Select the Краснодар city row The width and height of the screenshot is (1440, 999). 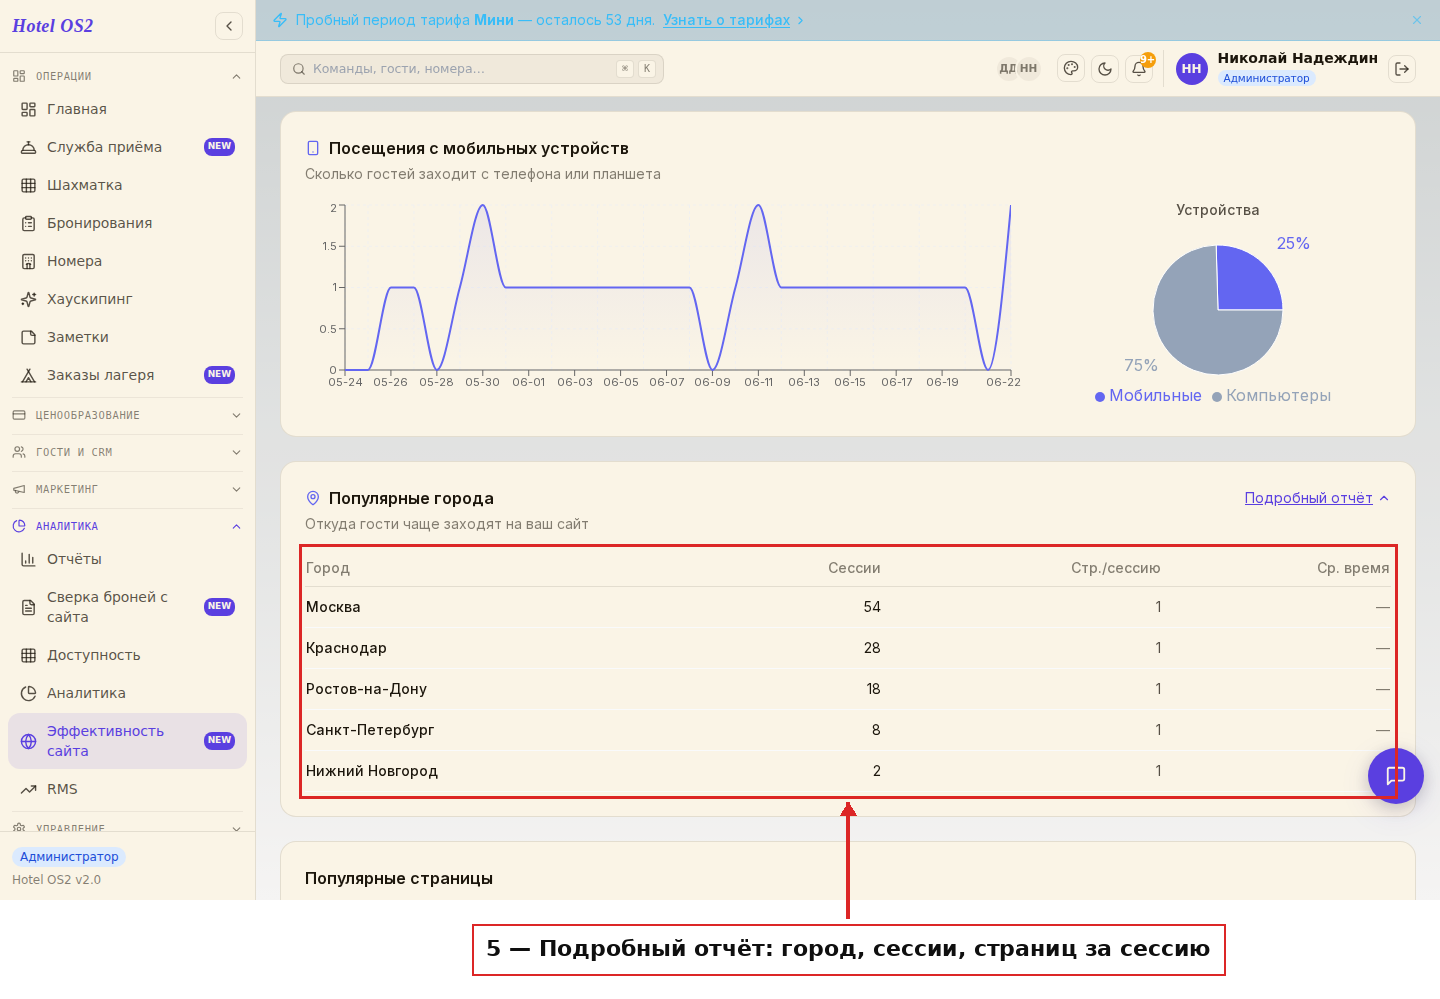tap(848, 648)
